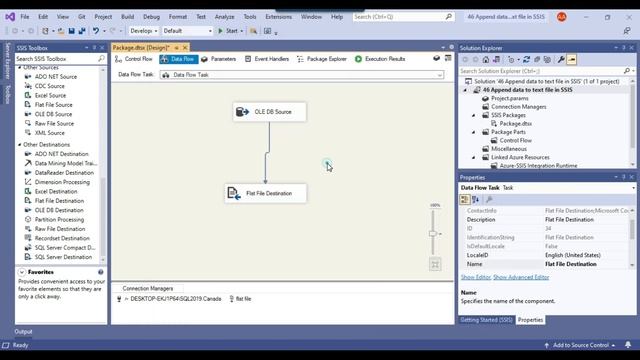Image resolution: width=640 pixels, height=360 pixels.
Task: Select Dimension Processing toolbox item
Action: [x=62, y=182]
